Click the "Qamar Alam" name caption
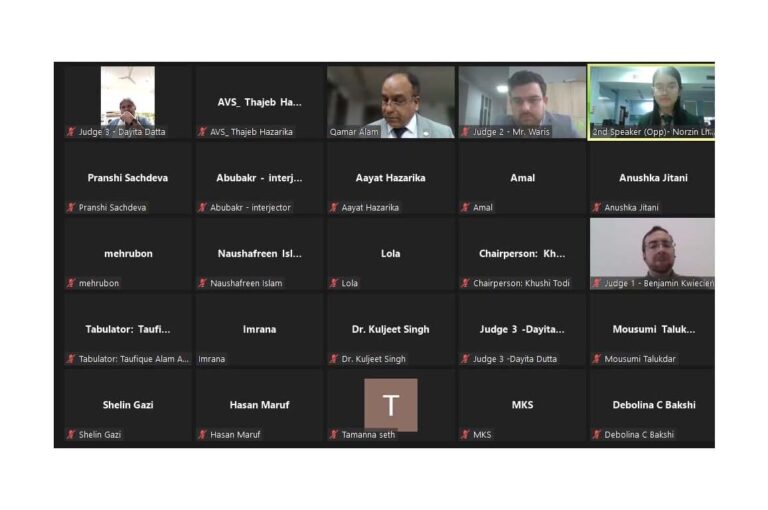Image resolution: width=768 pixels, height=510 pixels. pyautogui.click(x=354, y=132)
